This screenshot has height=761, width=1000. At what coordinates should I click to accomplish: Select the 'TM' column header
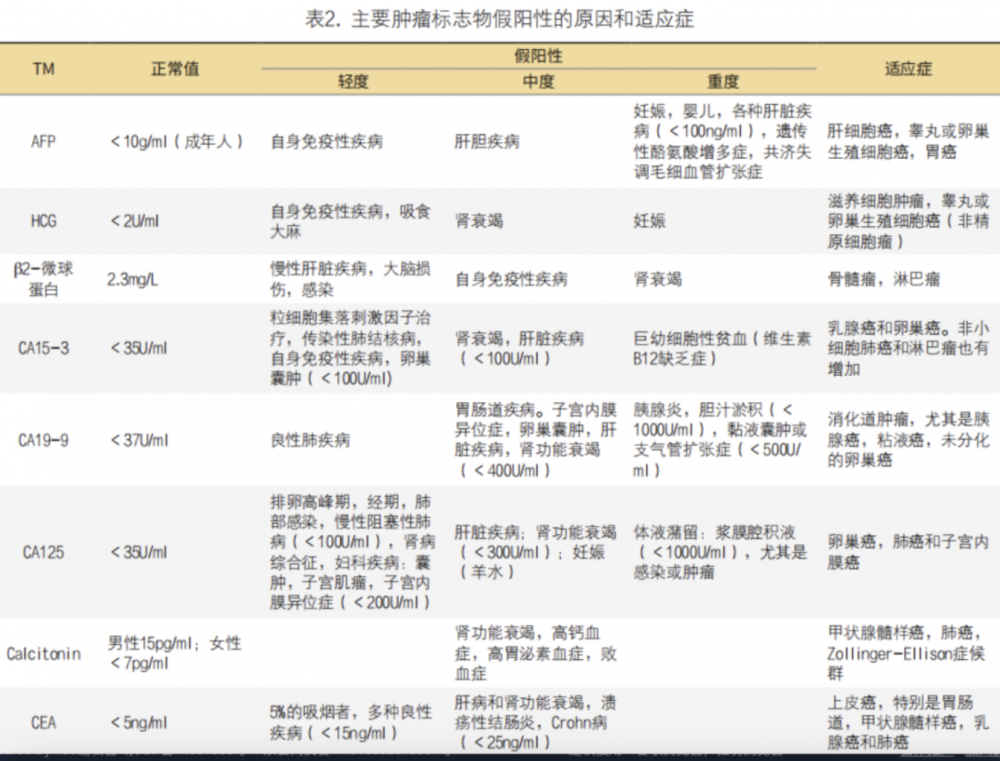[x=43, y=69]
